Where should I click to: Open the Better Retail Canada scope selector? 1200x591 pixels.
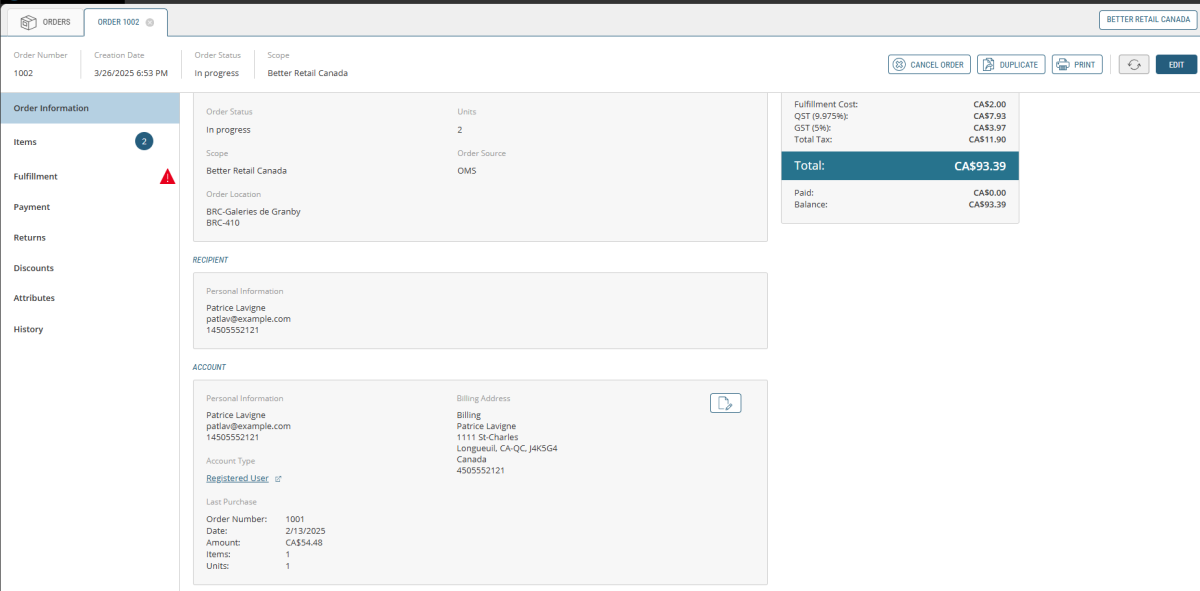pos(1148,19)
